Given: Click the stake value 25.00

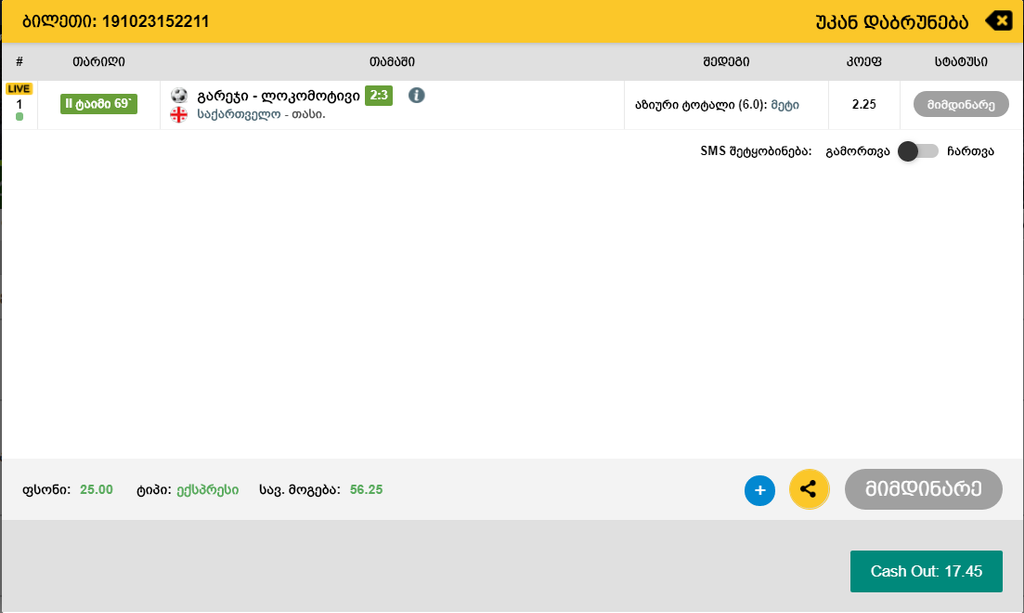Looking at the screenshot, I should tap(96, 490).
